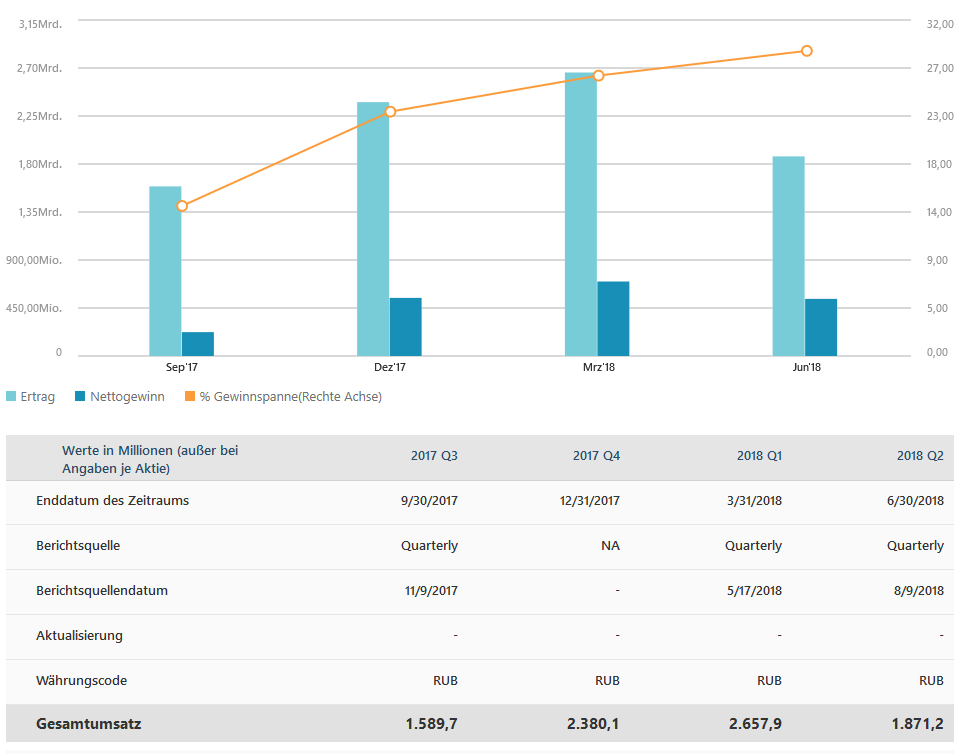Toggle the % Gewinnspanne legend entry
The height and width of the screenshot is (754, 961).
click(283, 396)
